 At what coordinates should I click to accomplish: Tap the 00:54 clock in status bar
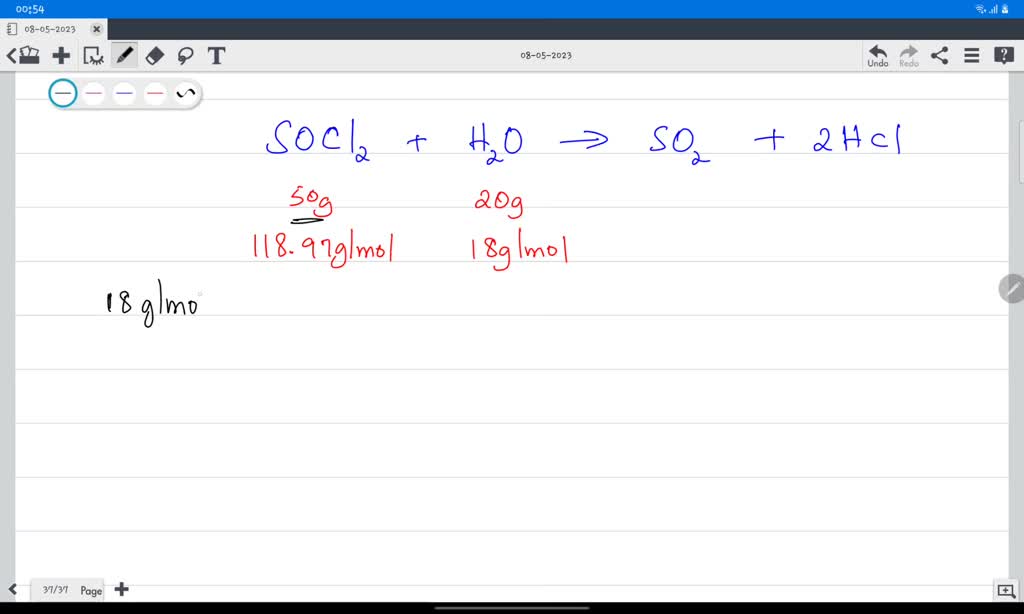pyautogui.click(x=30, y=9)
